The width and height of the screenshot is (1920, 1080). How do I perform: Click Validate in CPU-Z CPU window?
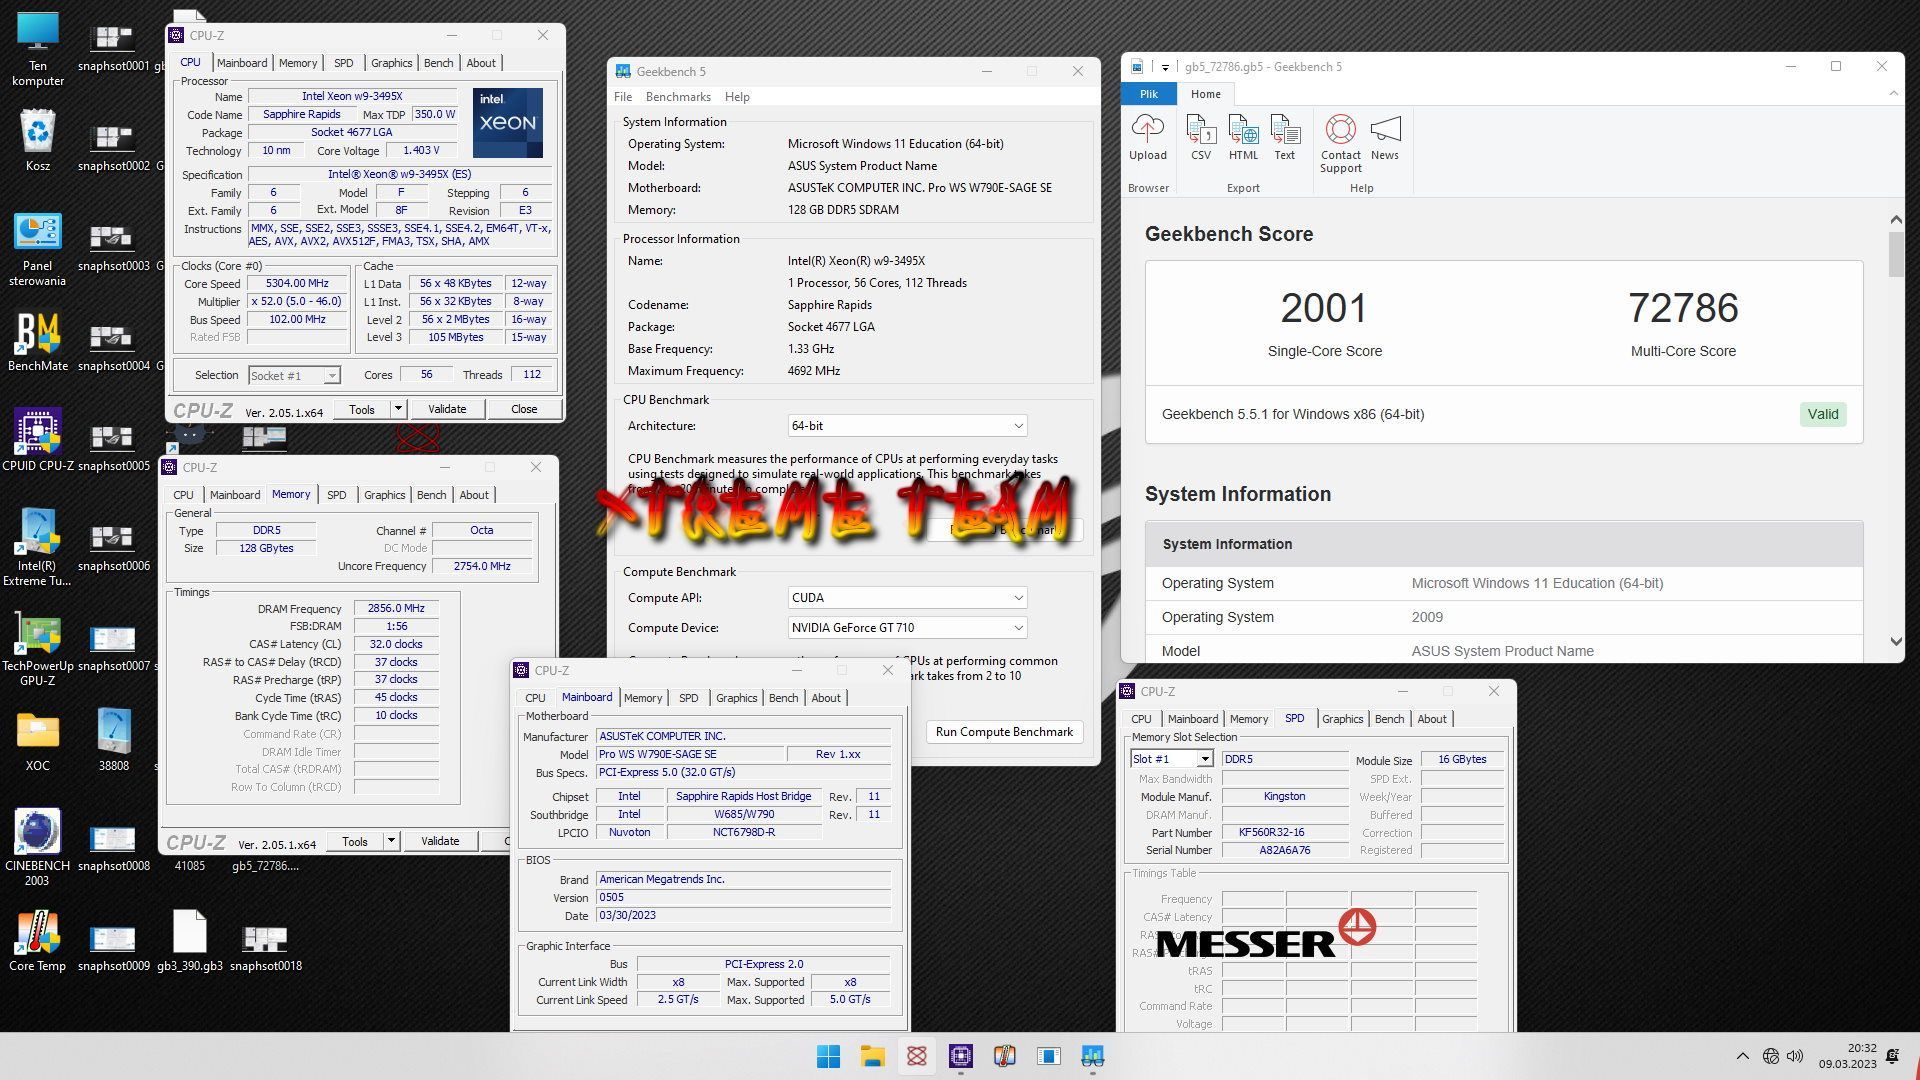coord(447,409)
